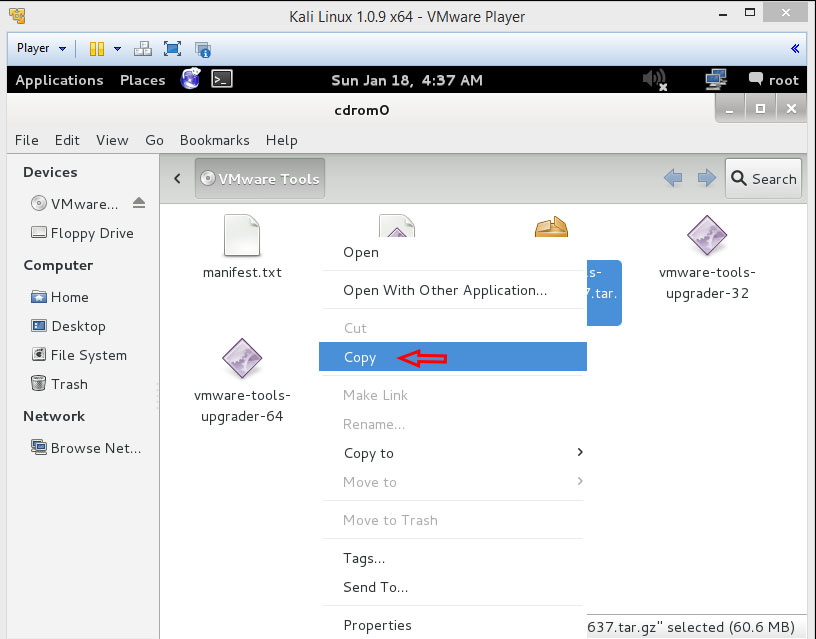Eject the VMware Tools disc
The width and height of the screenshot is (816, 639).
pyautogui.click(x=139, y=202)
